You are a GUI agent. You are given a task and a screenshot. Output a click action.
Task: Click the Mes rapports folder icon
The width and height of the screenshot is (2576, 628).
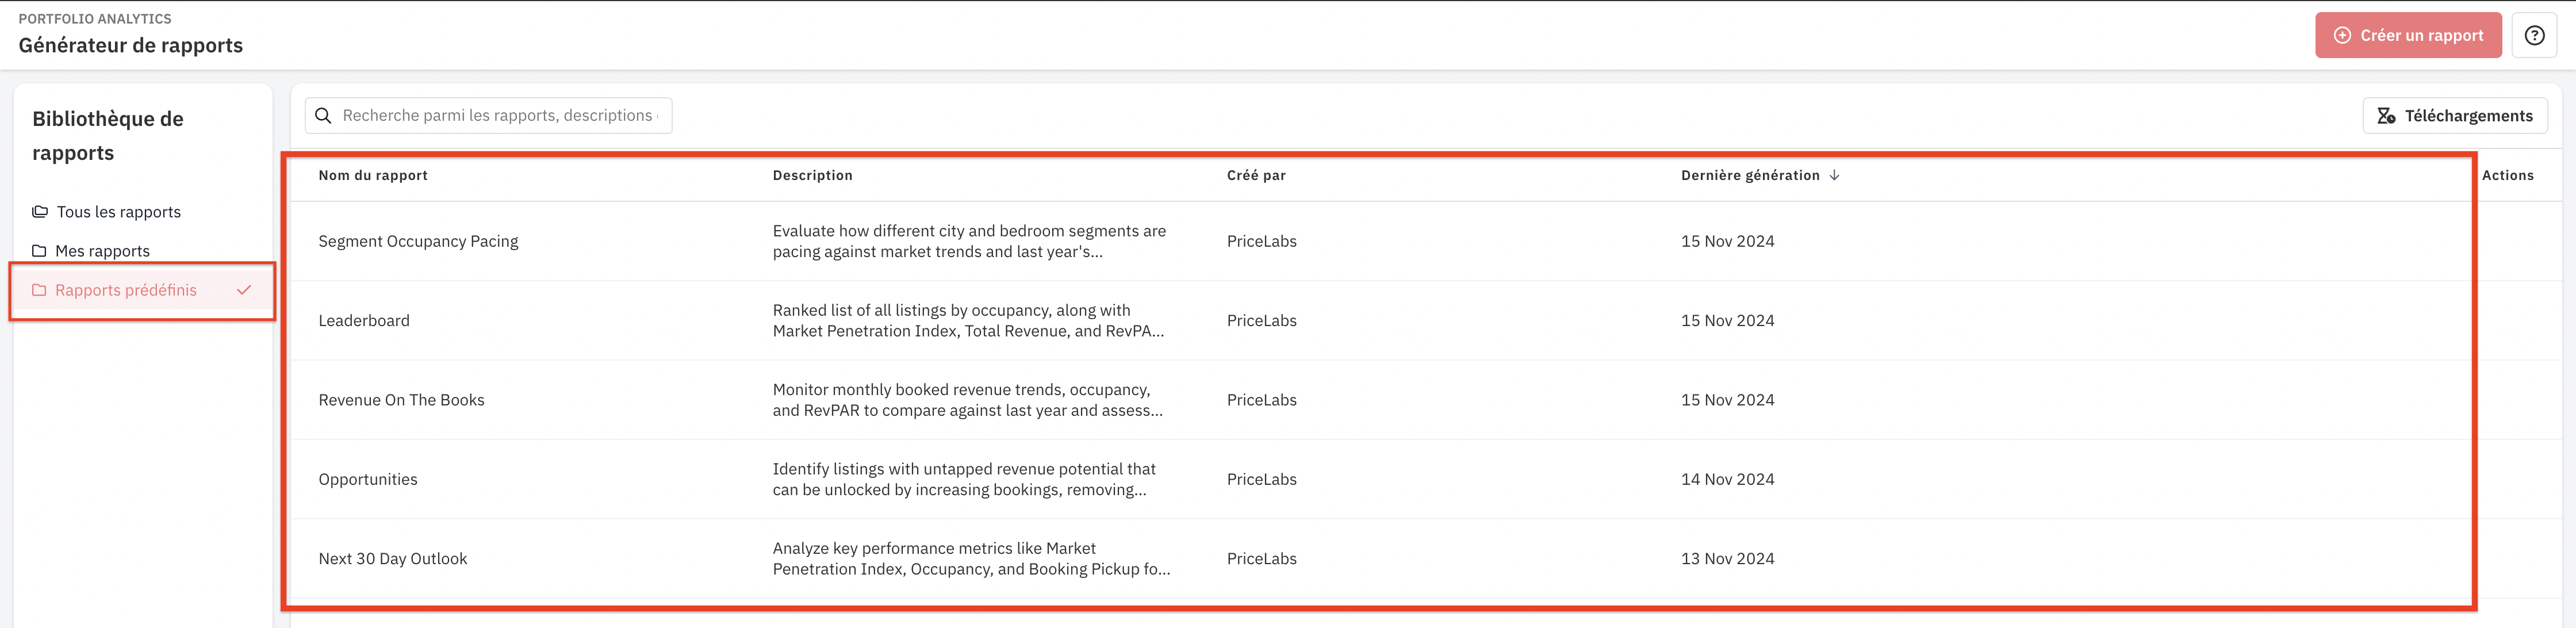[39, 251]
